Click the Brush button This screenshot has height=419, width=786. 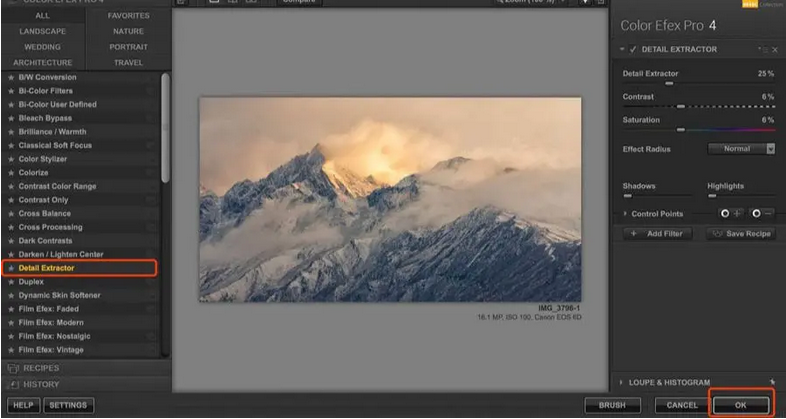[x=612, y=405]
